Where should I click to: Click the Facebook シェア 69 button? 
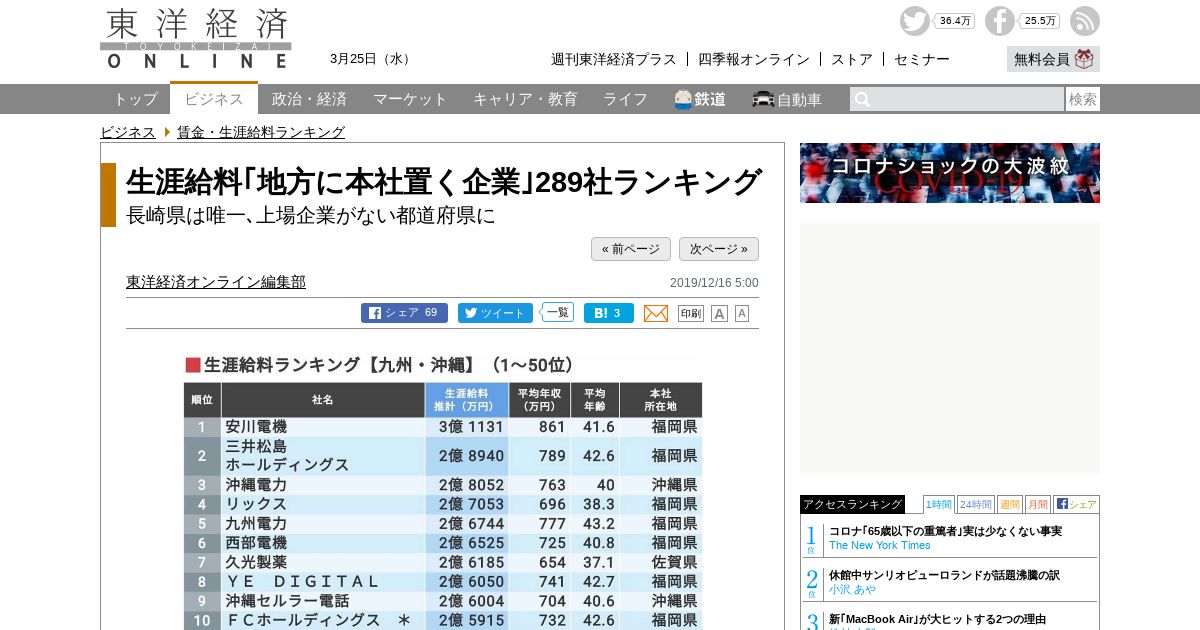[x=404, y=313]
